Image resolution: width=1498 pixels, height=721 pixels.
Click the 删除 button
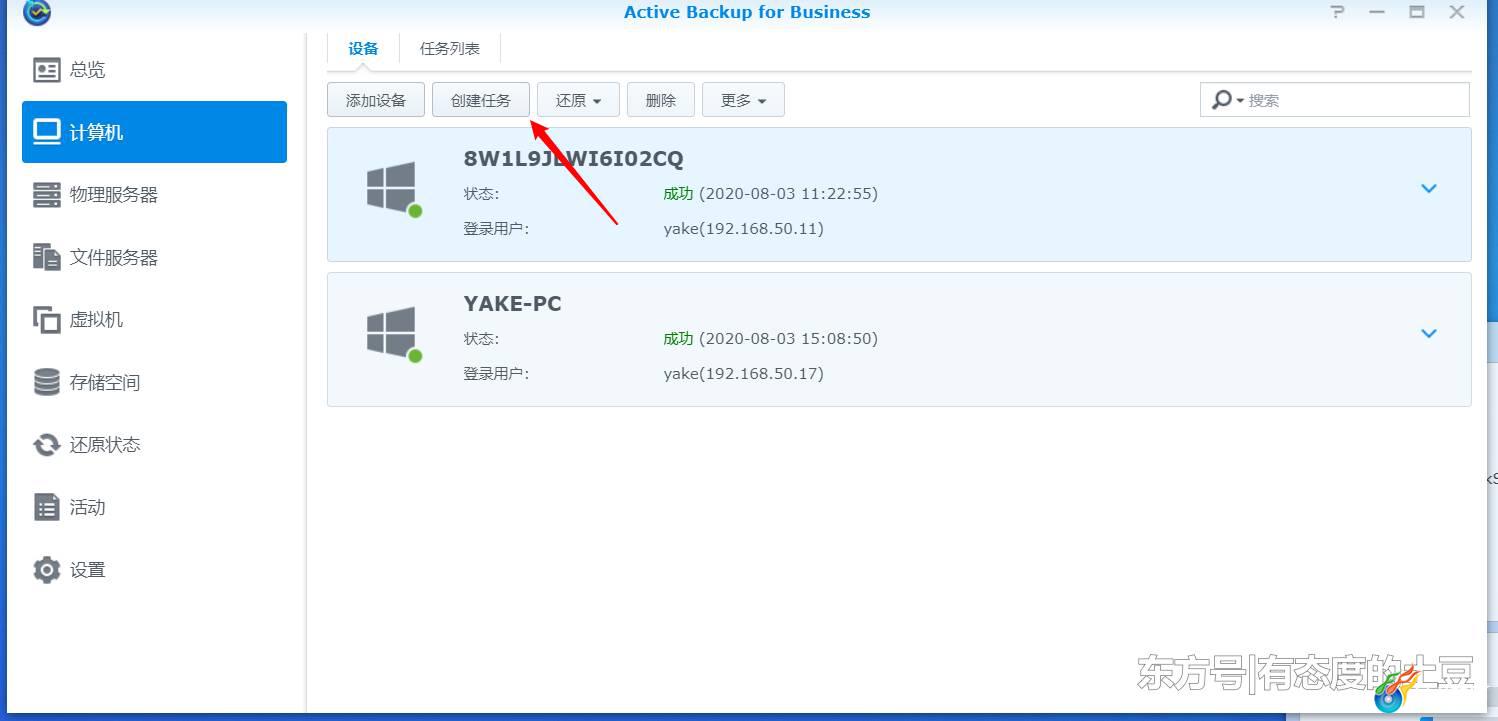(x=661, y=100)
